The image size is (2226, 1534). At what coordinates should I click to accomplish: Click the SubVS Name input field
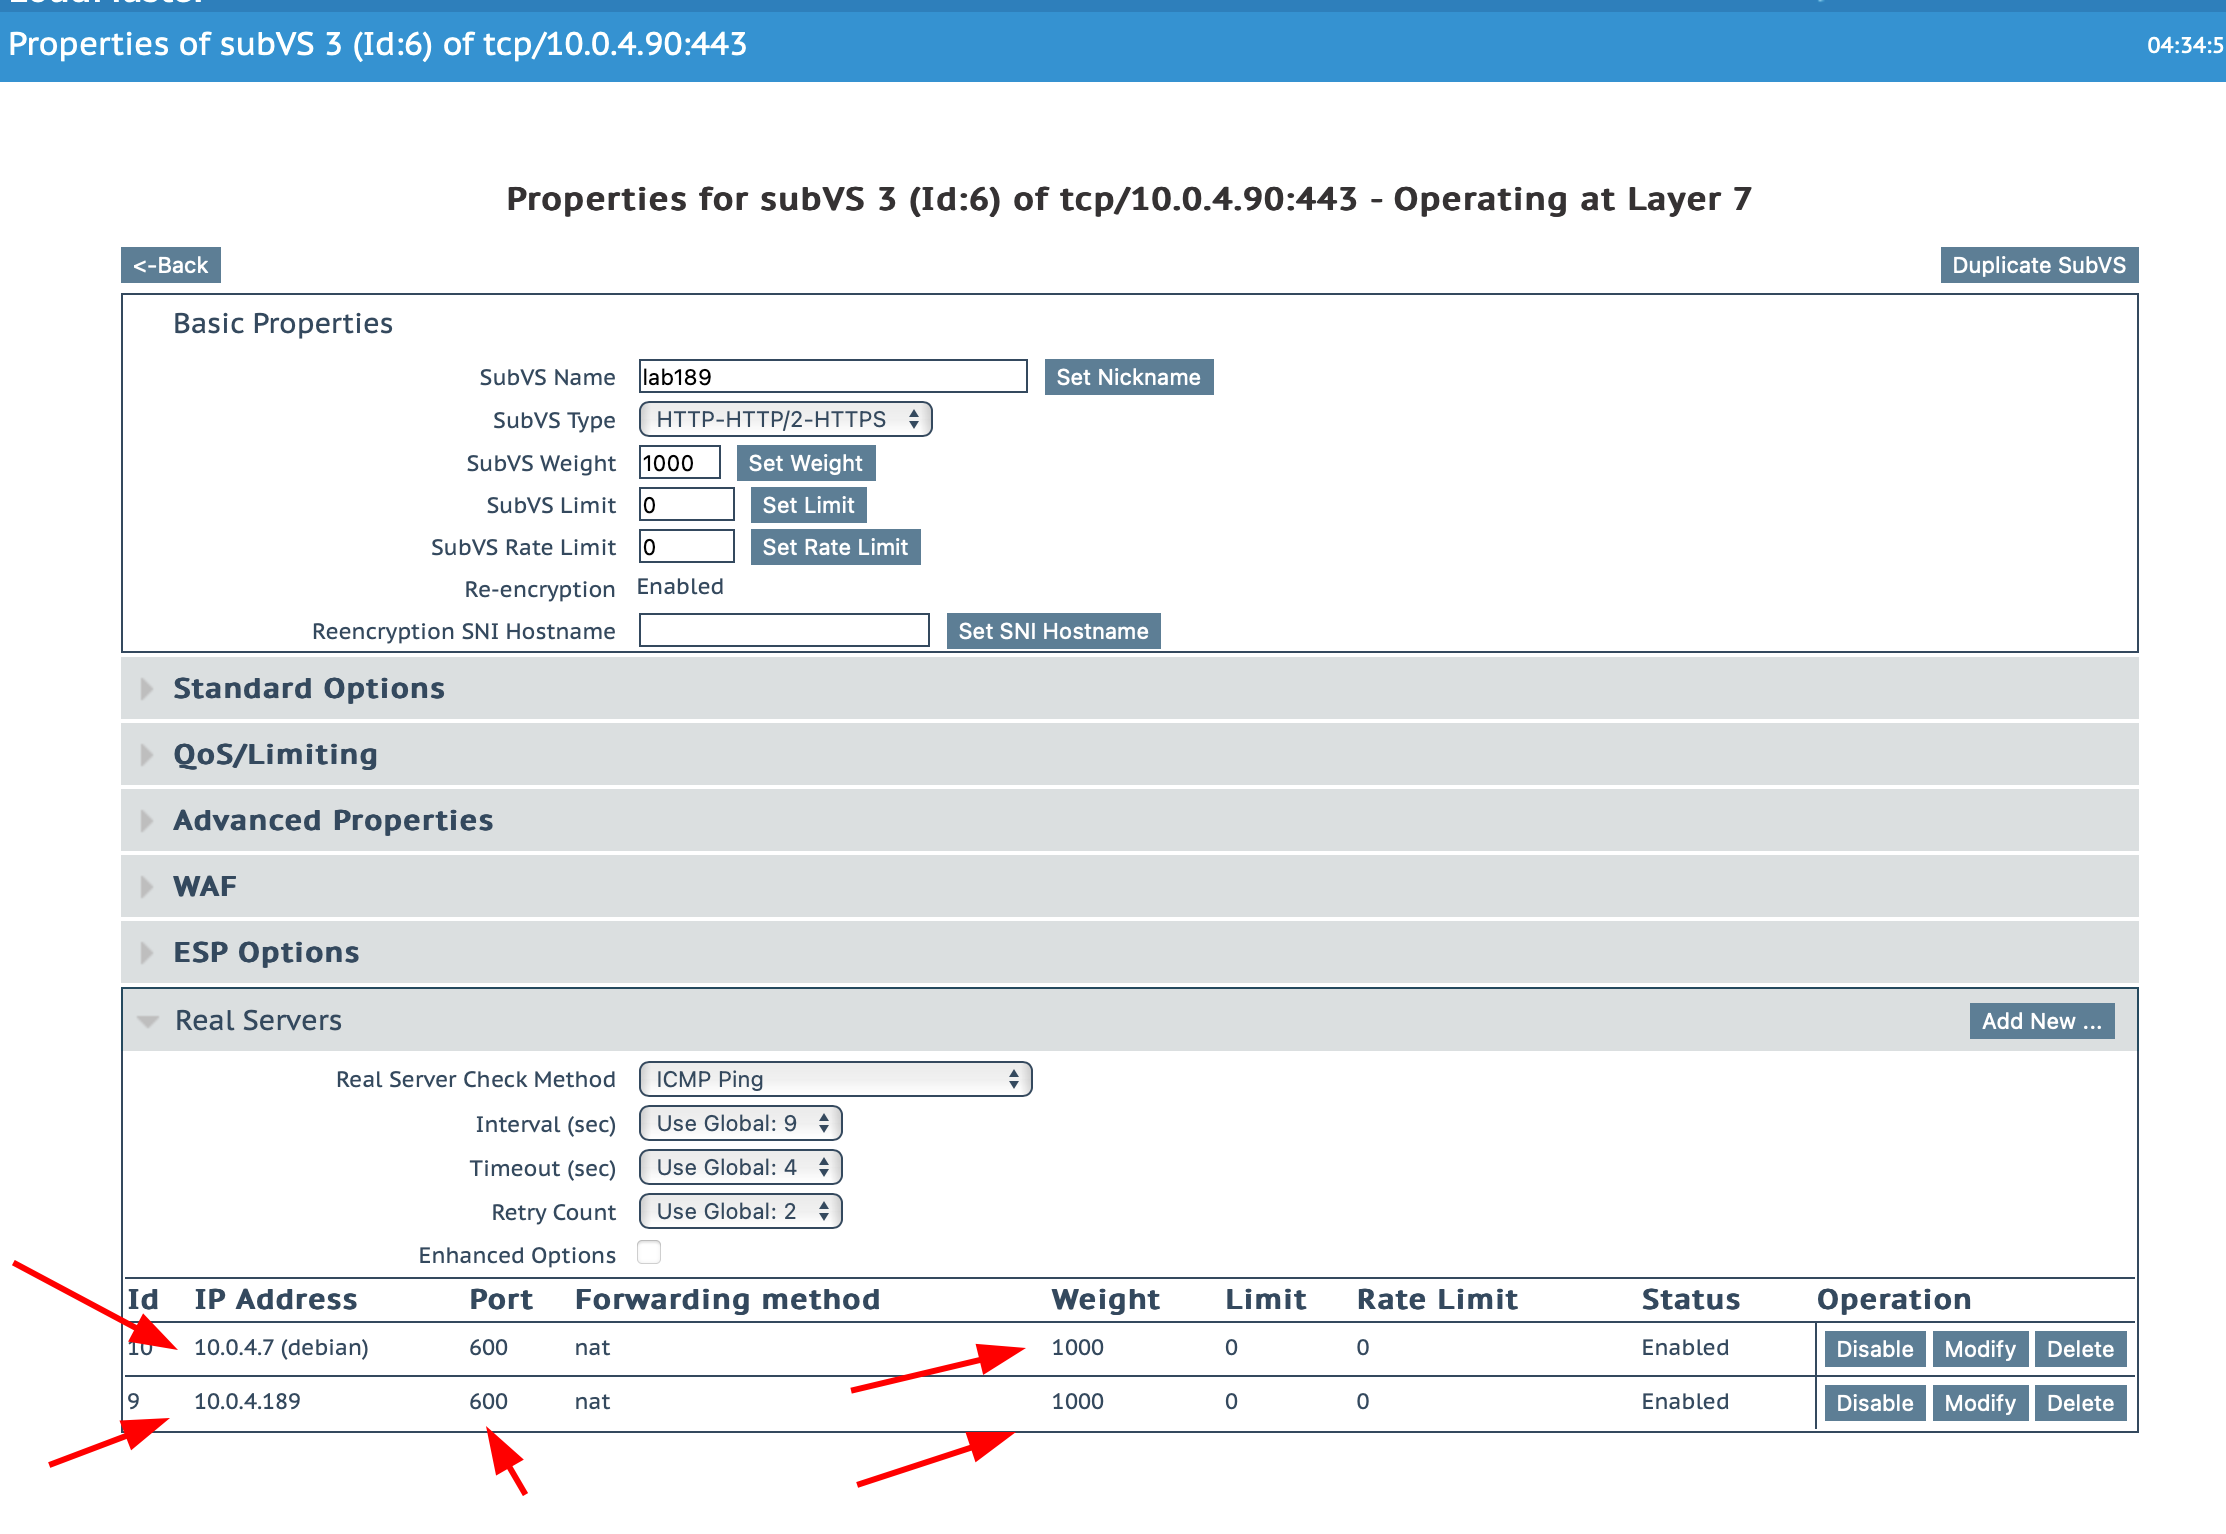(832, 377)
